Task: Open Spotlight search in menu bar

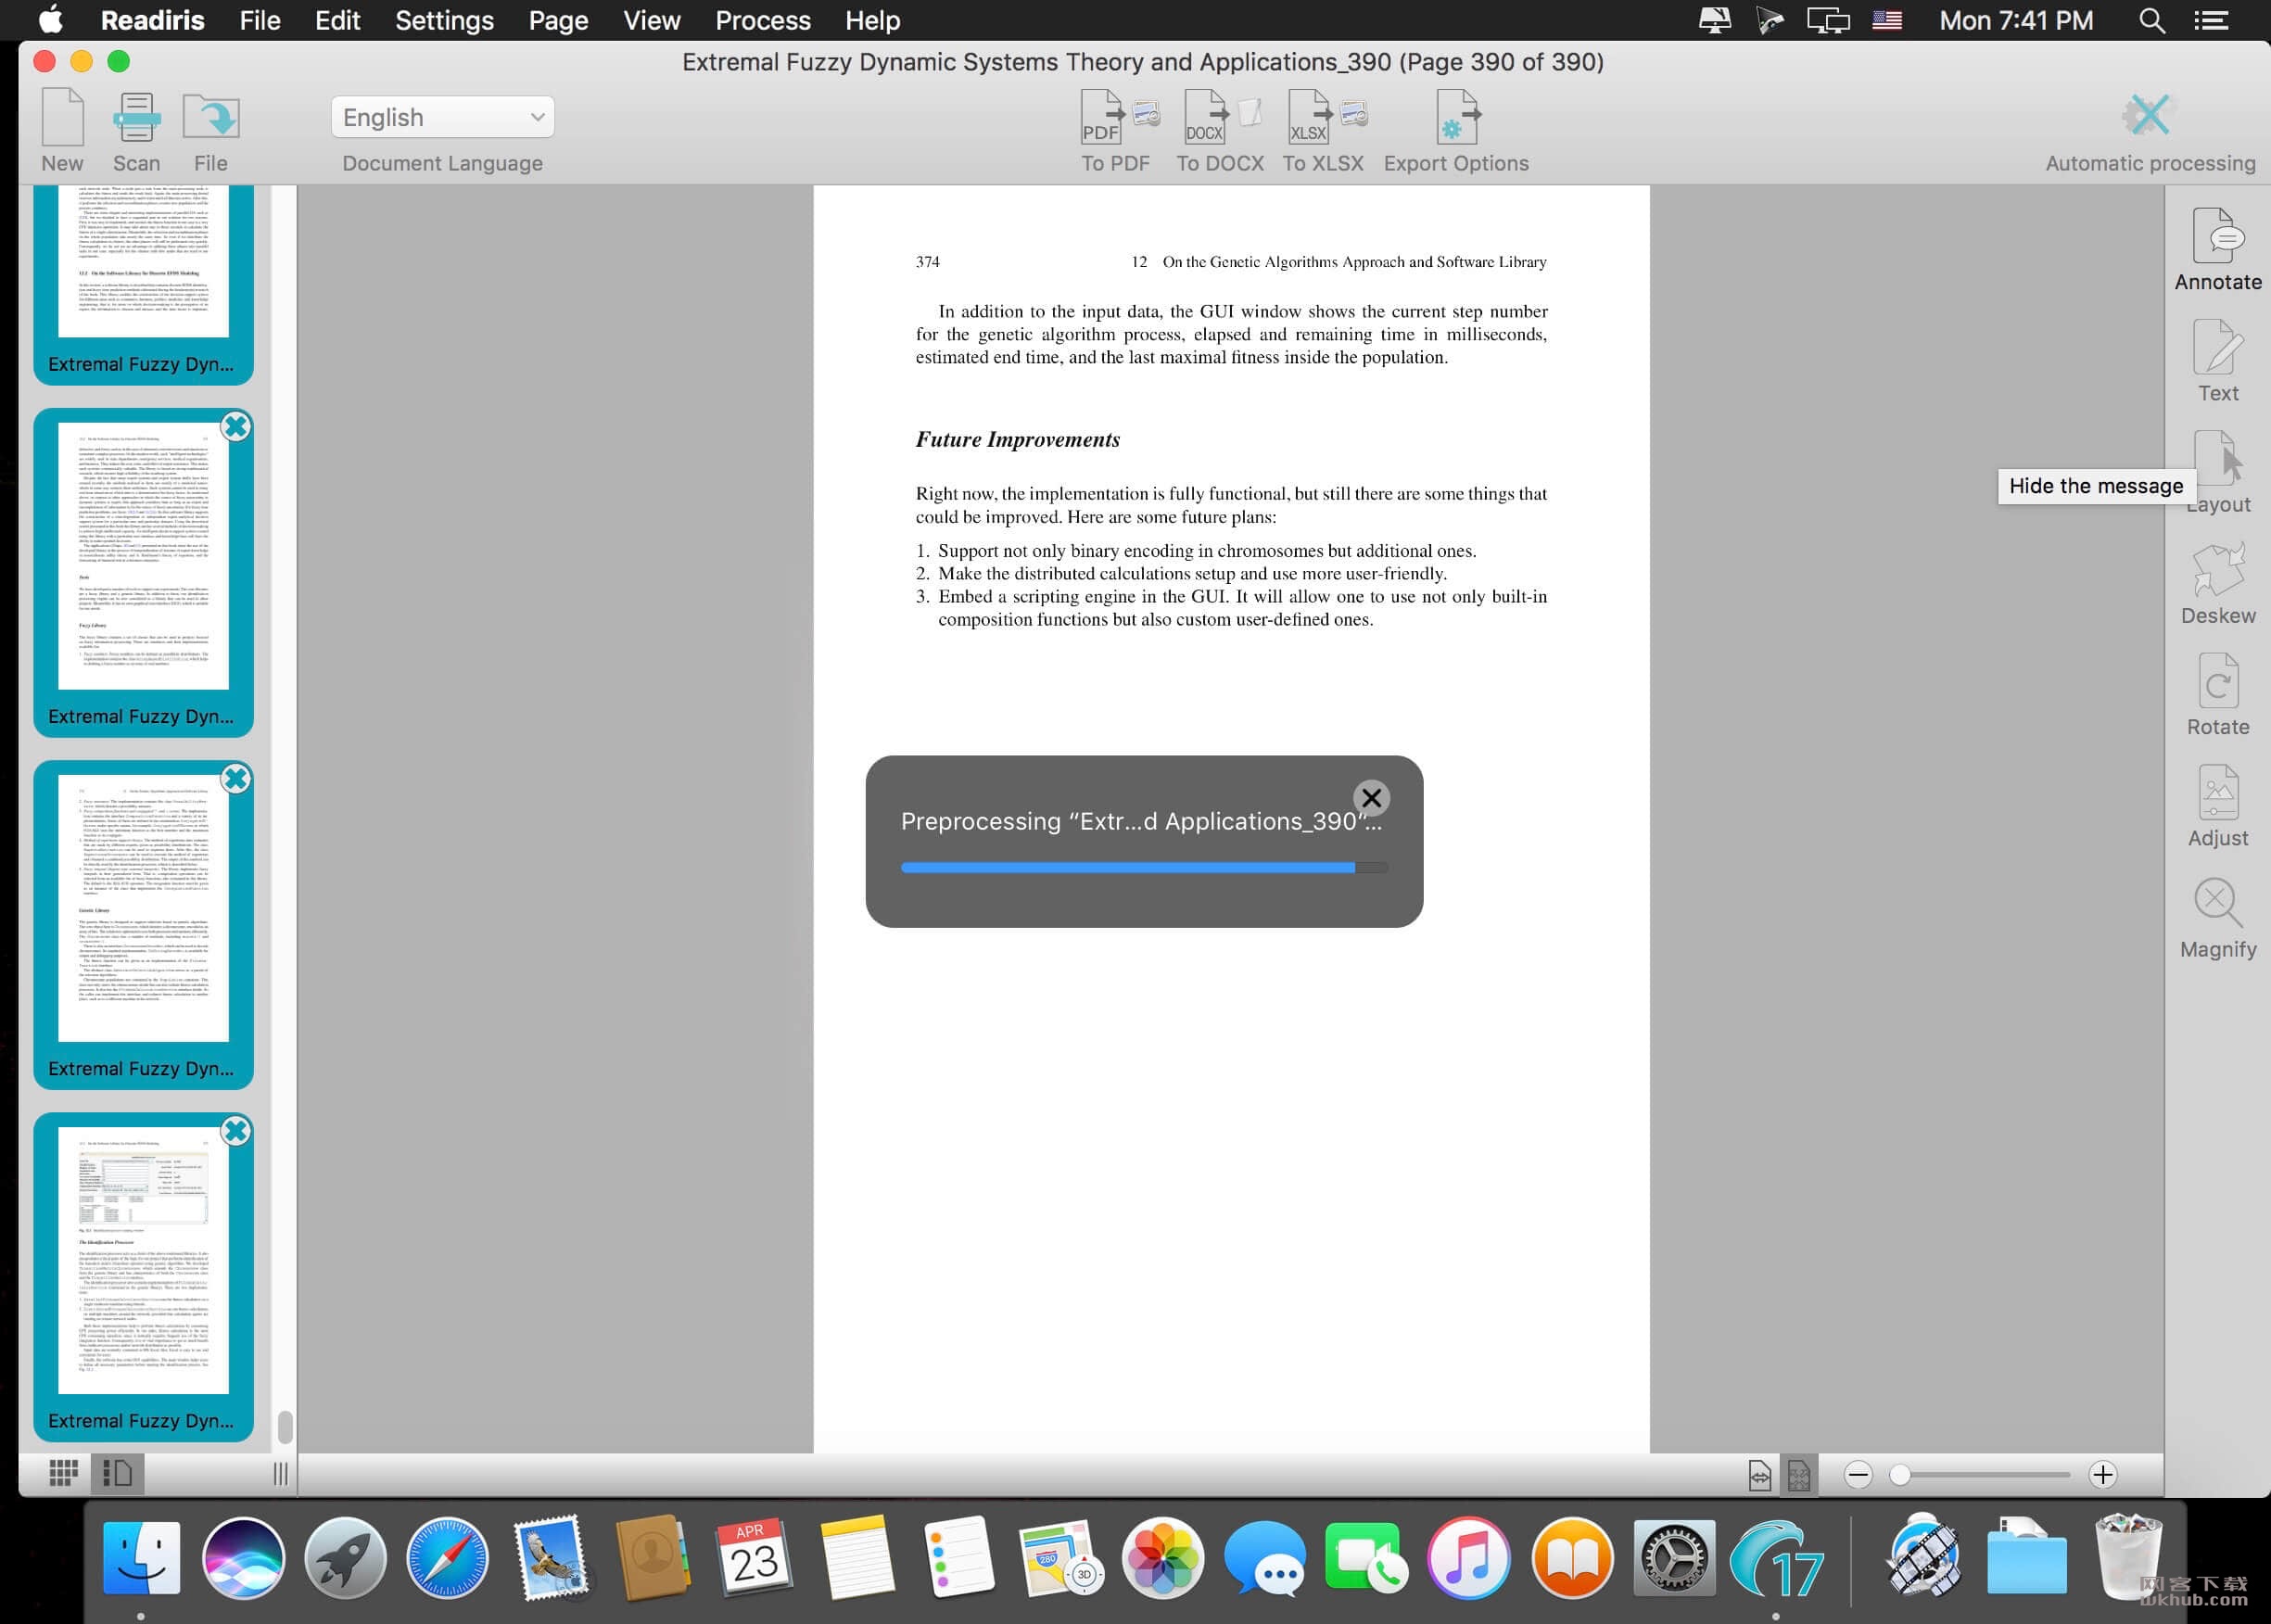Action: pos(2152,20)
